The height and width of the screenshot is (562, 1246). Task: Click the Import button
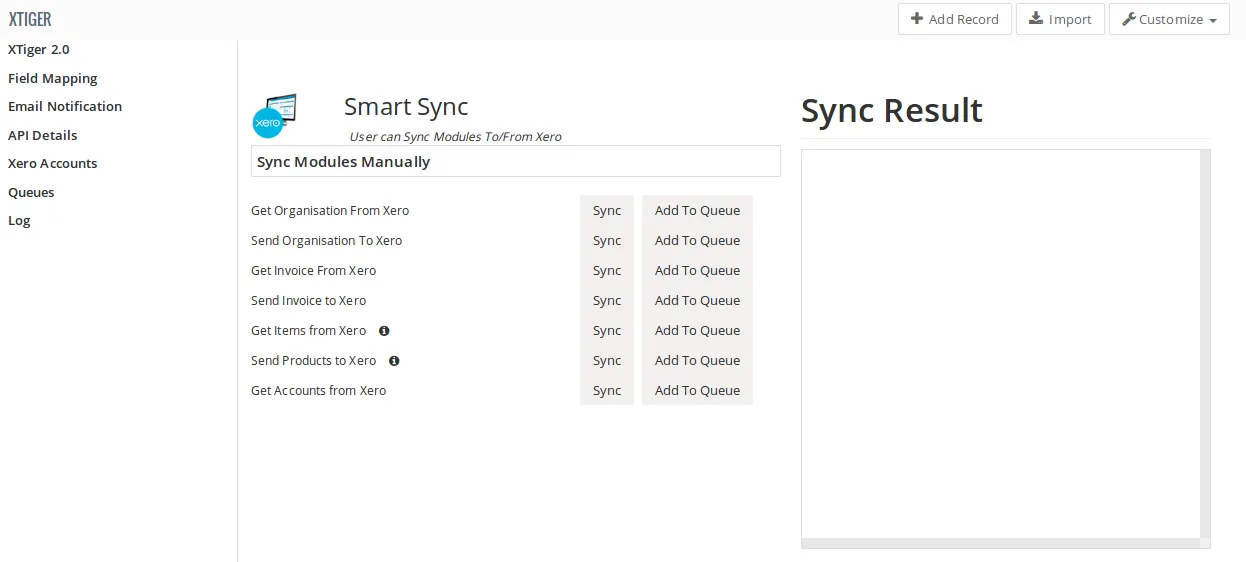[x=1060, y=19]
